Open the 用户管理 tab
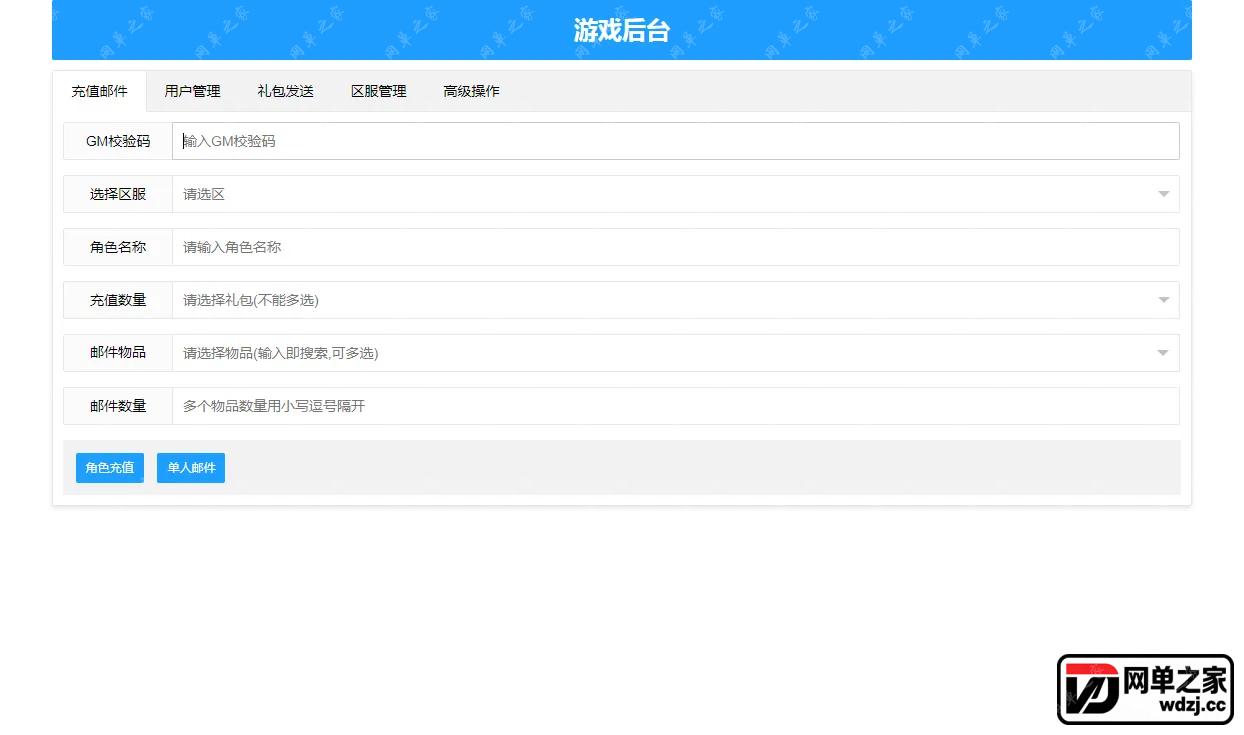The width and height of the screenshot is (1244, 735). point(192,91)
